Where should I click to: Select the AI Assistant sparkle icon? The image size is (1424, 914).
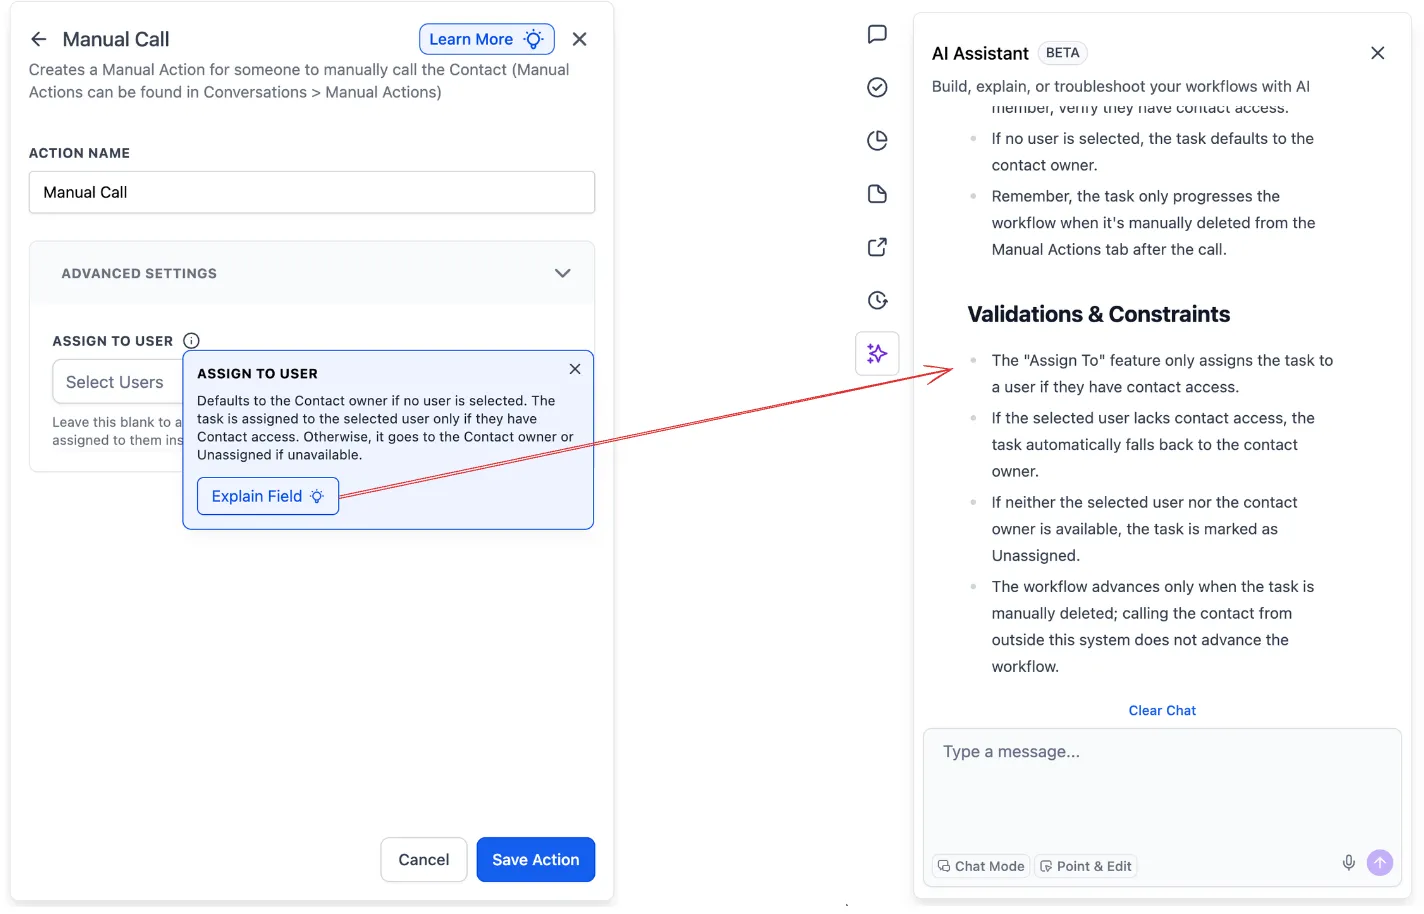coord(877,353)
